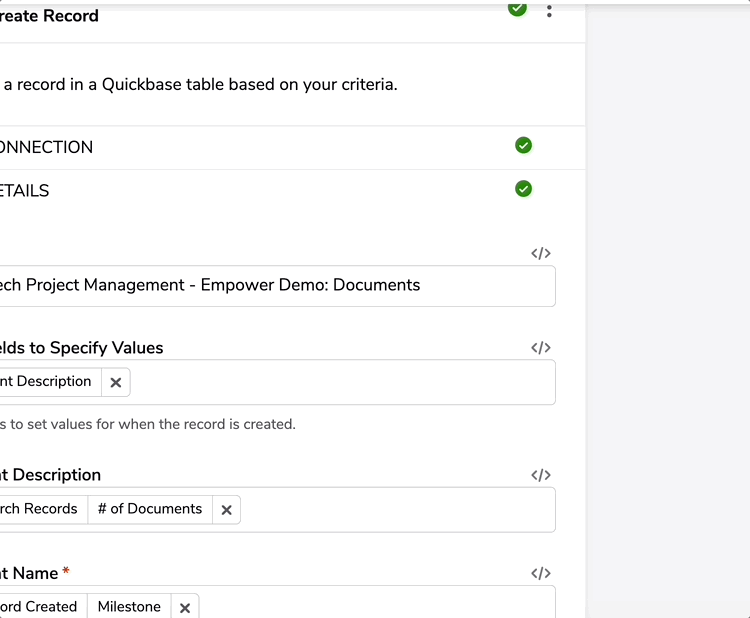Image resolution: width=750 pixels, height=618 pixels.
Task: Click the Create Record step title
Action: (x=49, y=16)
